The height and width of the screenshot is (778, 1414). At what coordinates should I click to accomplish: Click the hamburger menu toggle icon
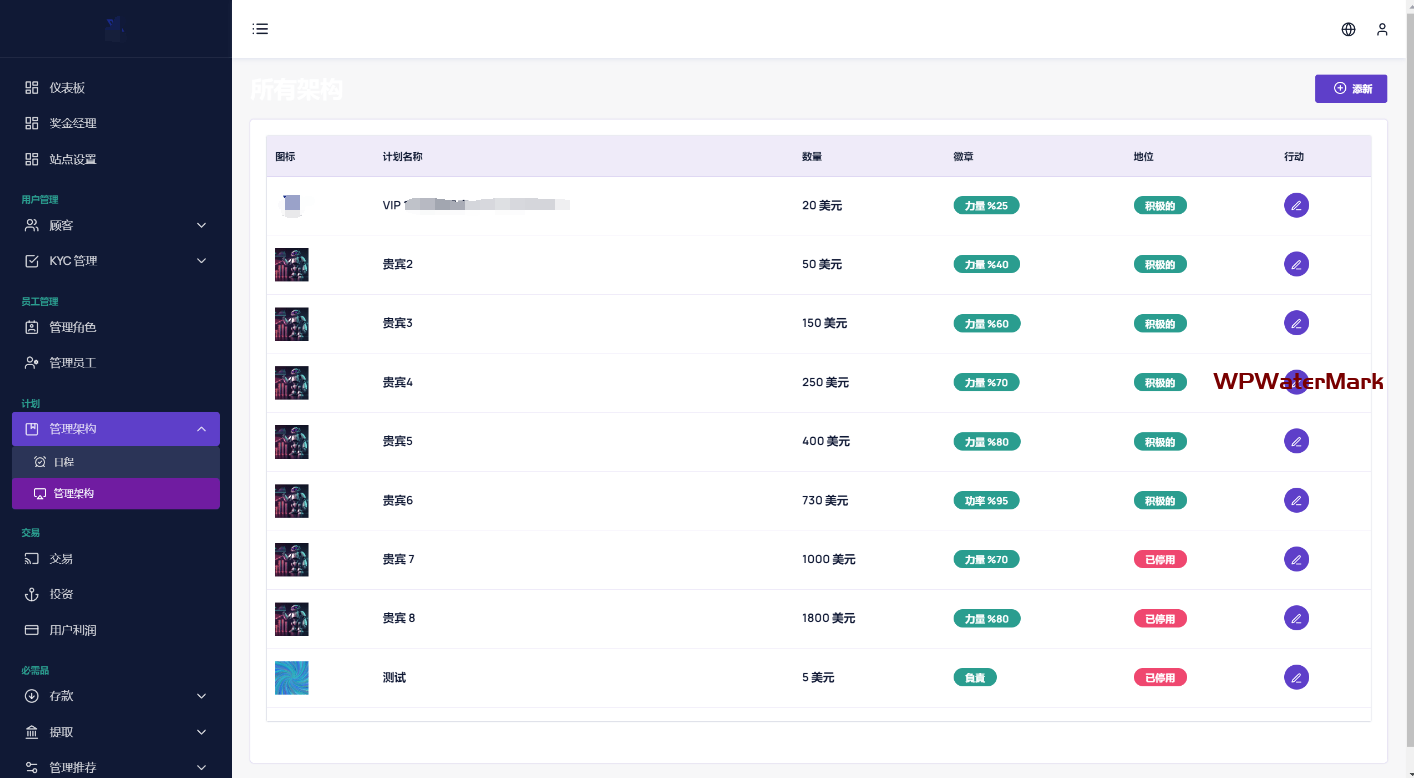click(x=260, y=29)
